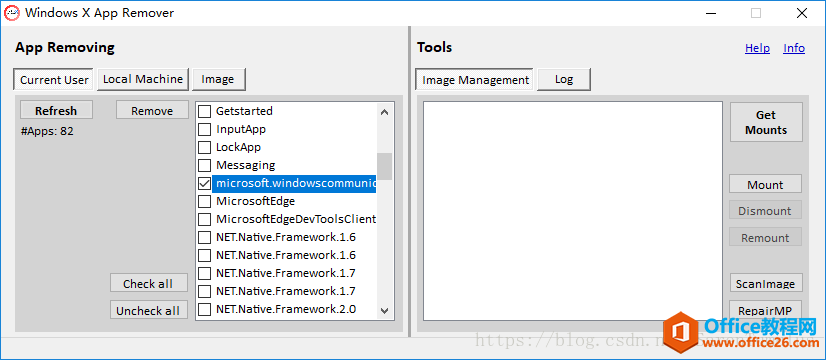The width and height of the screenshot is (826, 360).
Task: Click the Remove button
Action: [x=152, y=110]
